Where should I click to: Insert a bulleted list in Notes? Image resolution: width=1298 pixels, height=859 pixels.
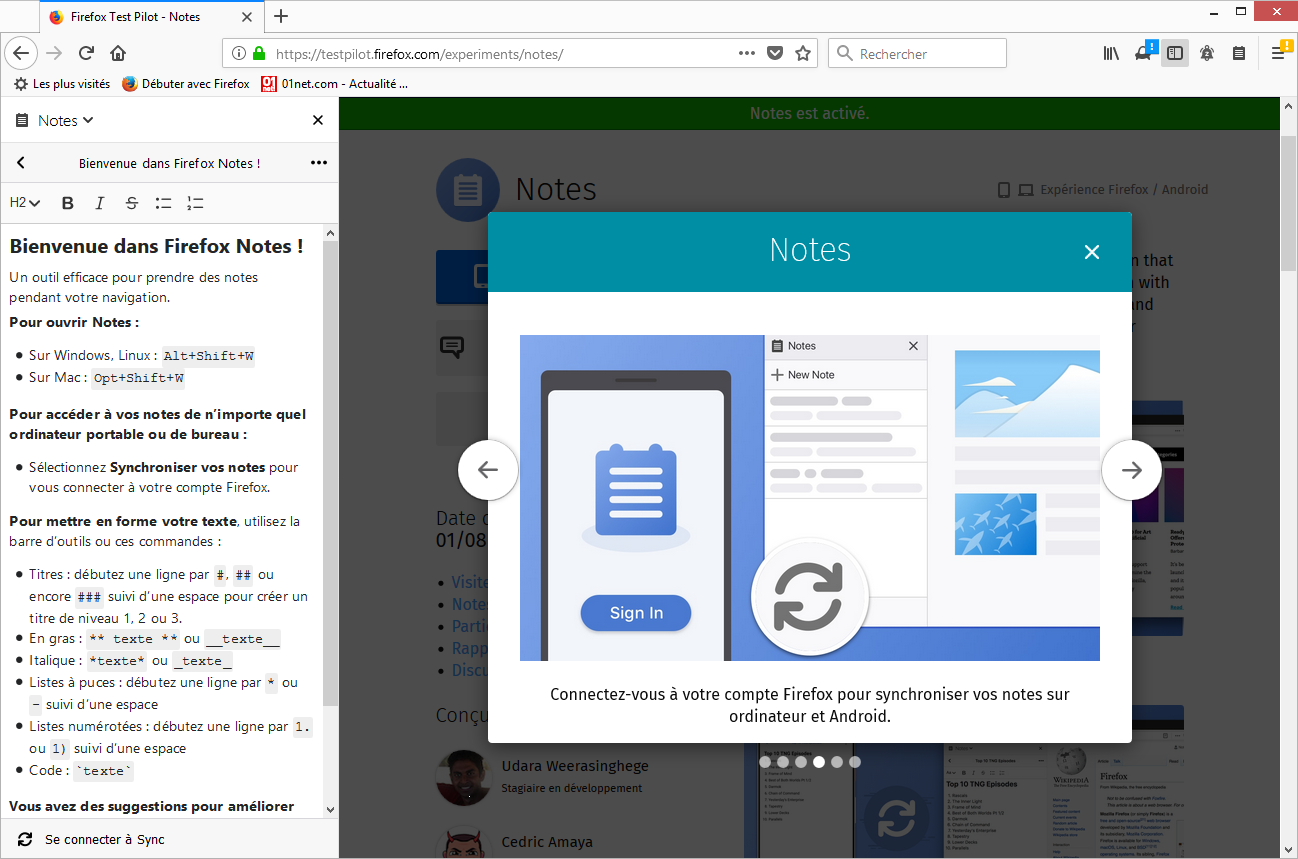tap(164, 203)
